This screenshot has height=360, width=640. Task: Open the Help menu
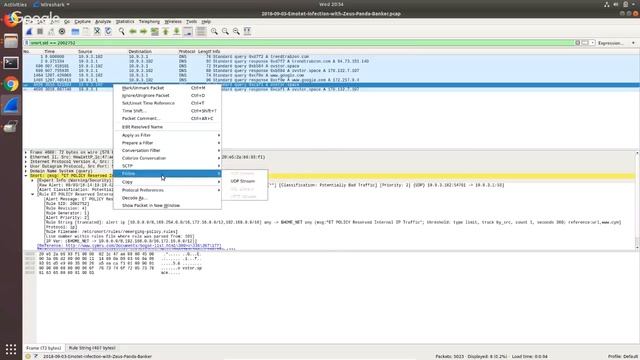coord(206,22)
